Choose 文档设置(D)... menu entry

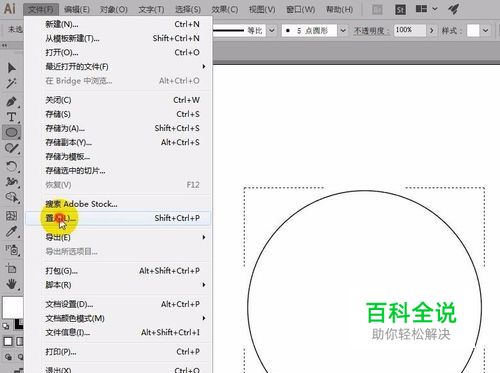coord(118,304)
